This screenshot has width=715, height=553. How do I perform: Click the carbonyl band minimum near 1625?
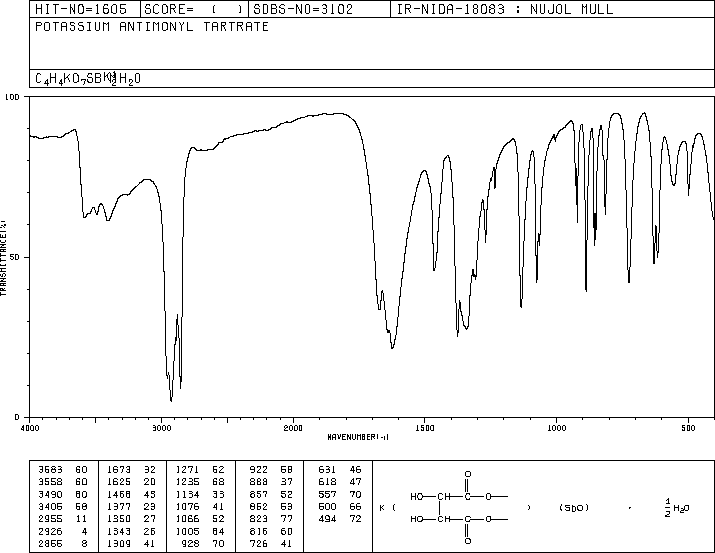point(392,348)
